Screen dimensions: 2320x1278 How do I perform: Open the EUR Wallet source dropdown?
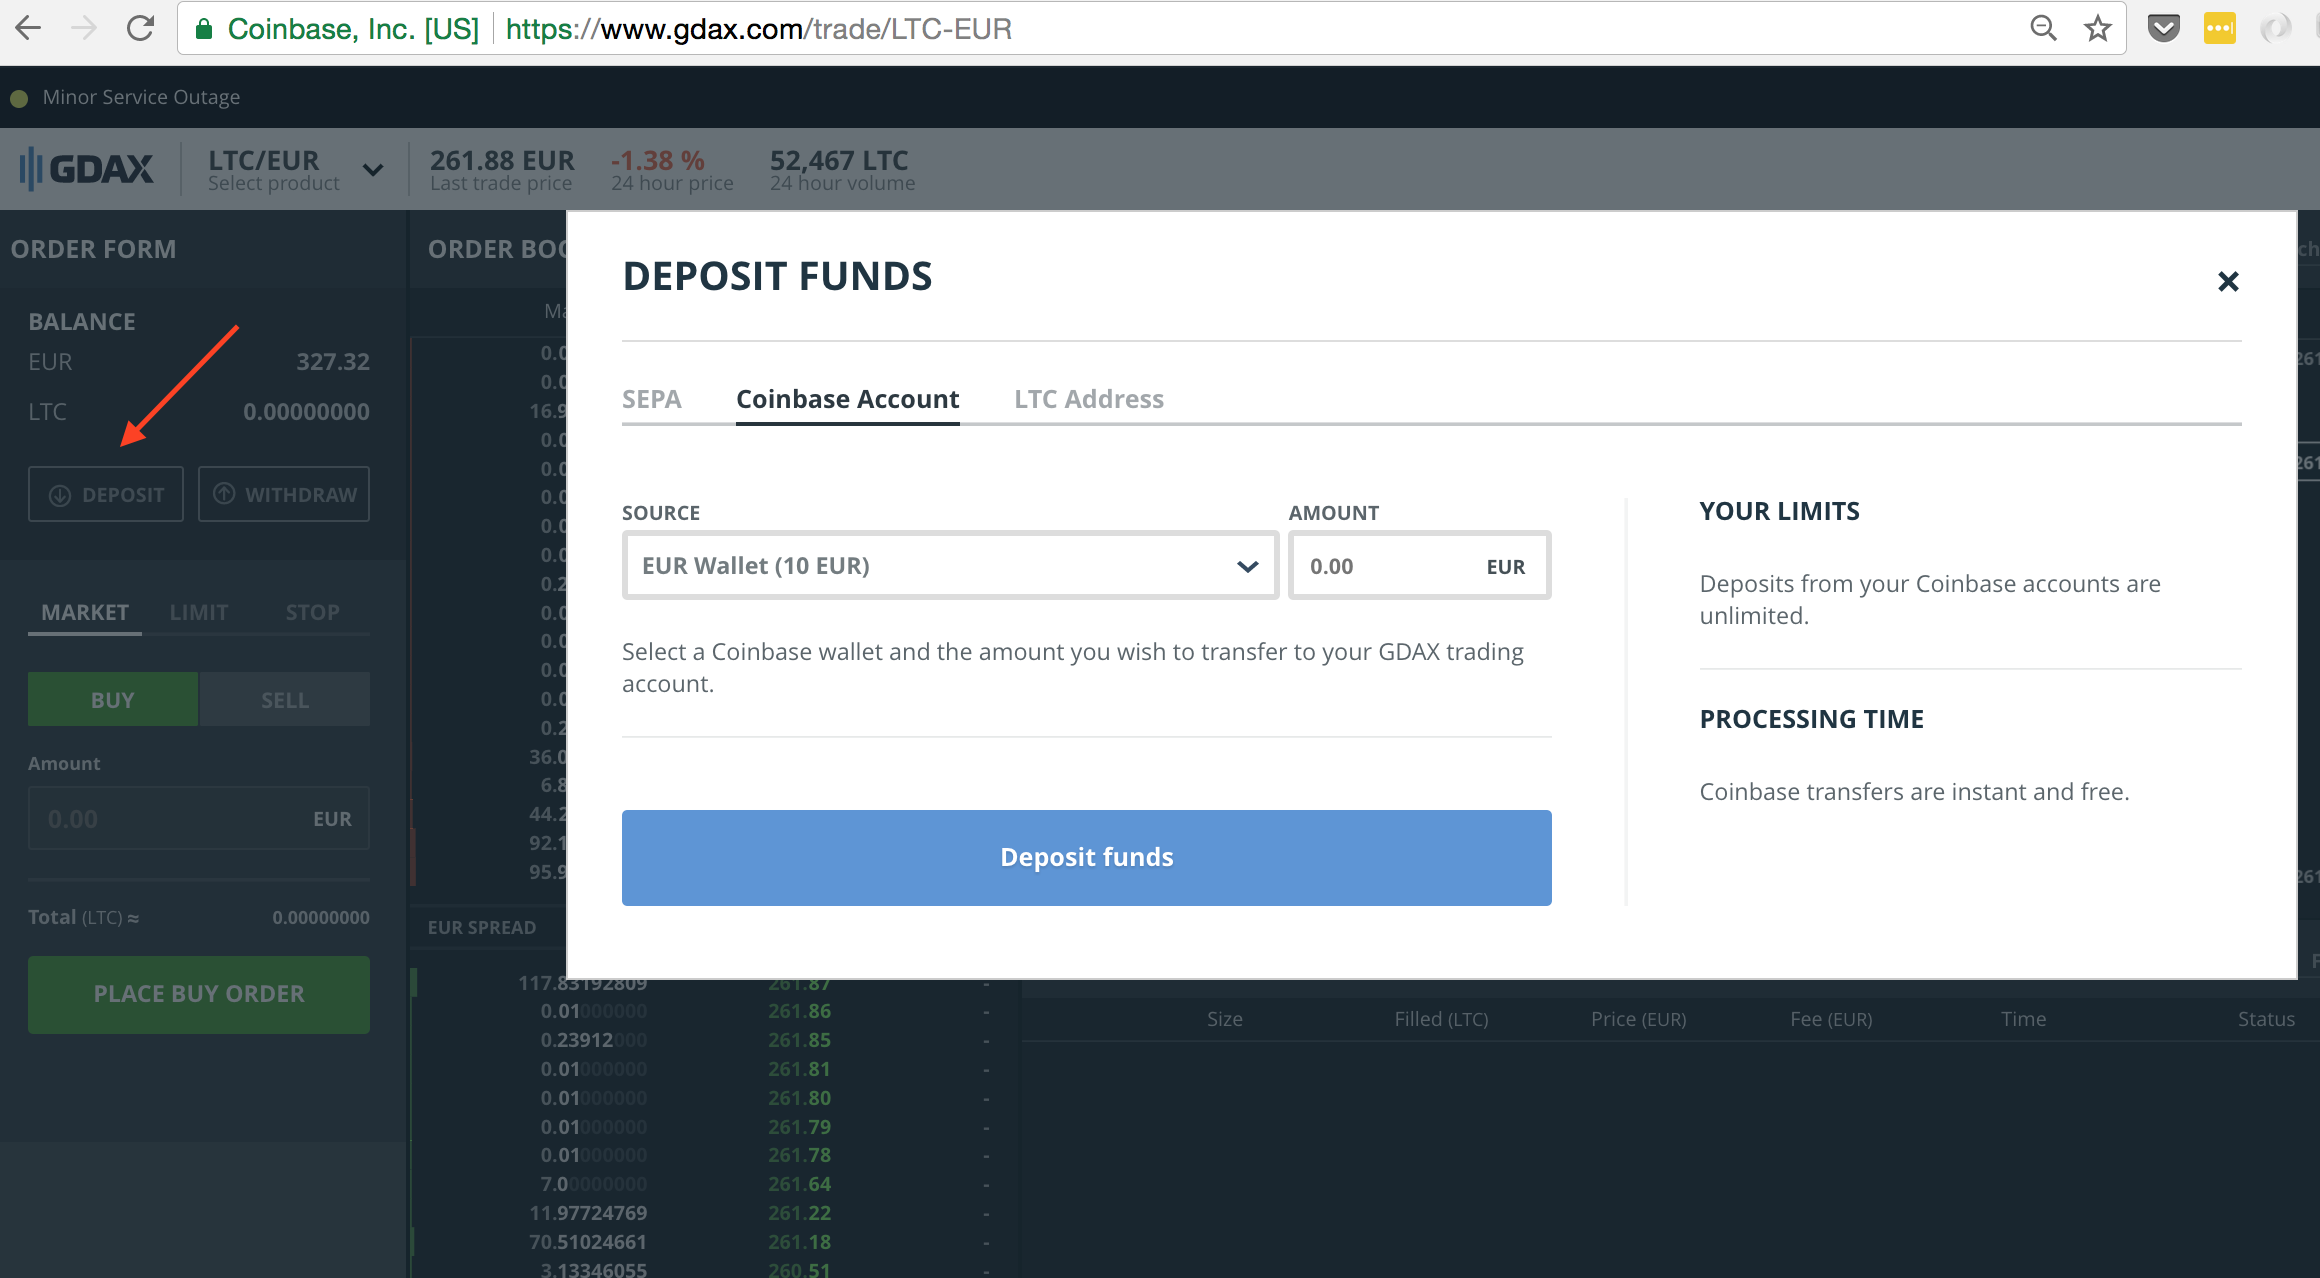950,566
